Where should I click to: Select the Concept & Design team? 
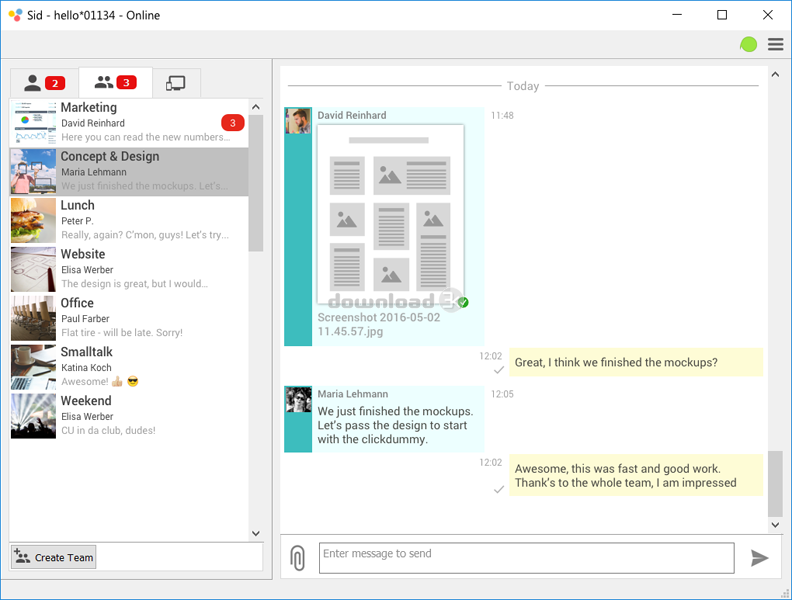point(129,172)
